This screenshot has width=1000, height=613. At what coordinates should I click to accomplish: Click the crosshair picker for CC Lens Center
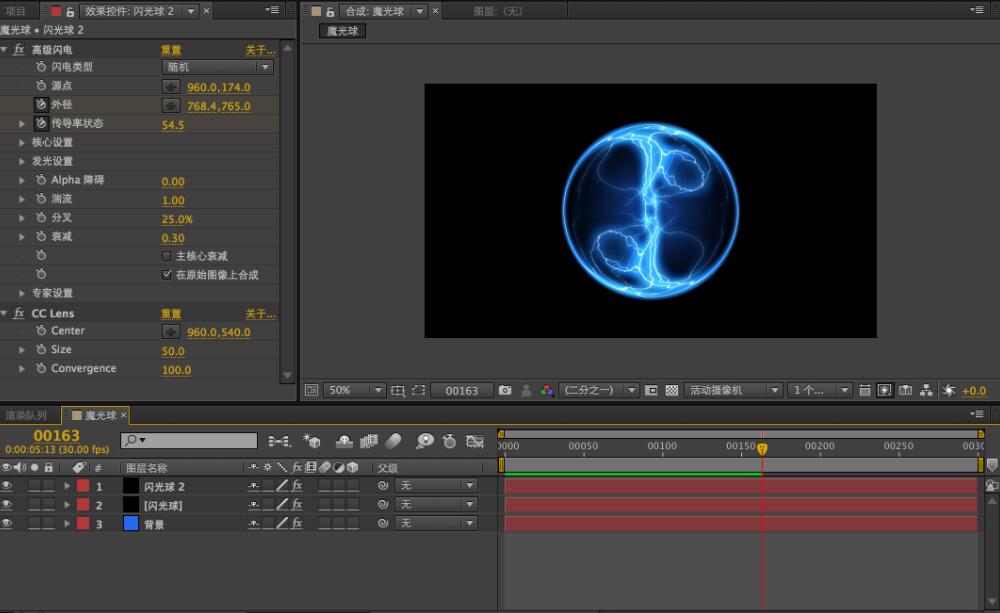coord(170,332)
